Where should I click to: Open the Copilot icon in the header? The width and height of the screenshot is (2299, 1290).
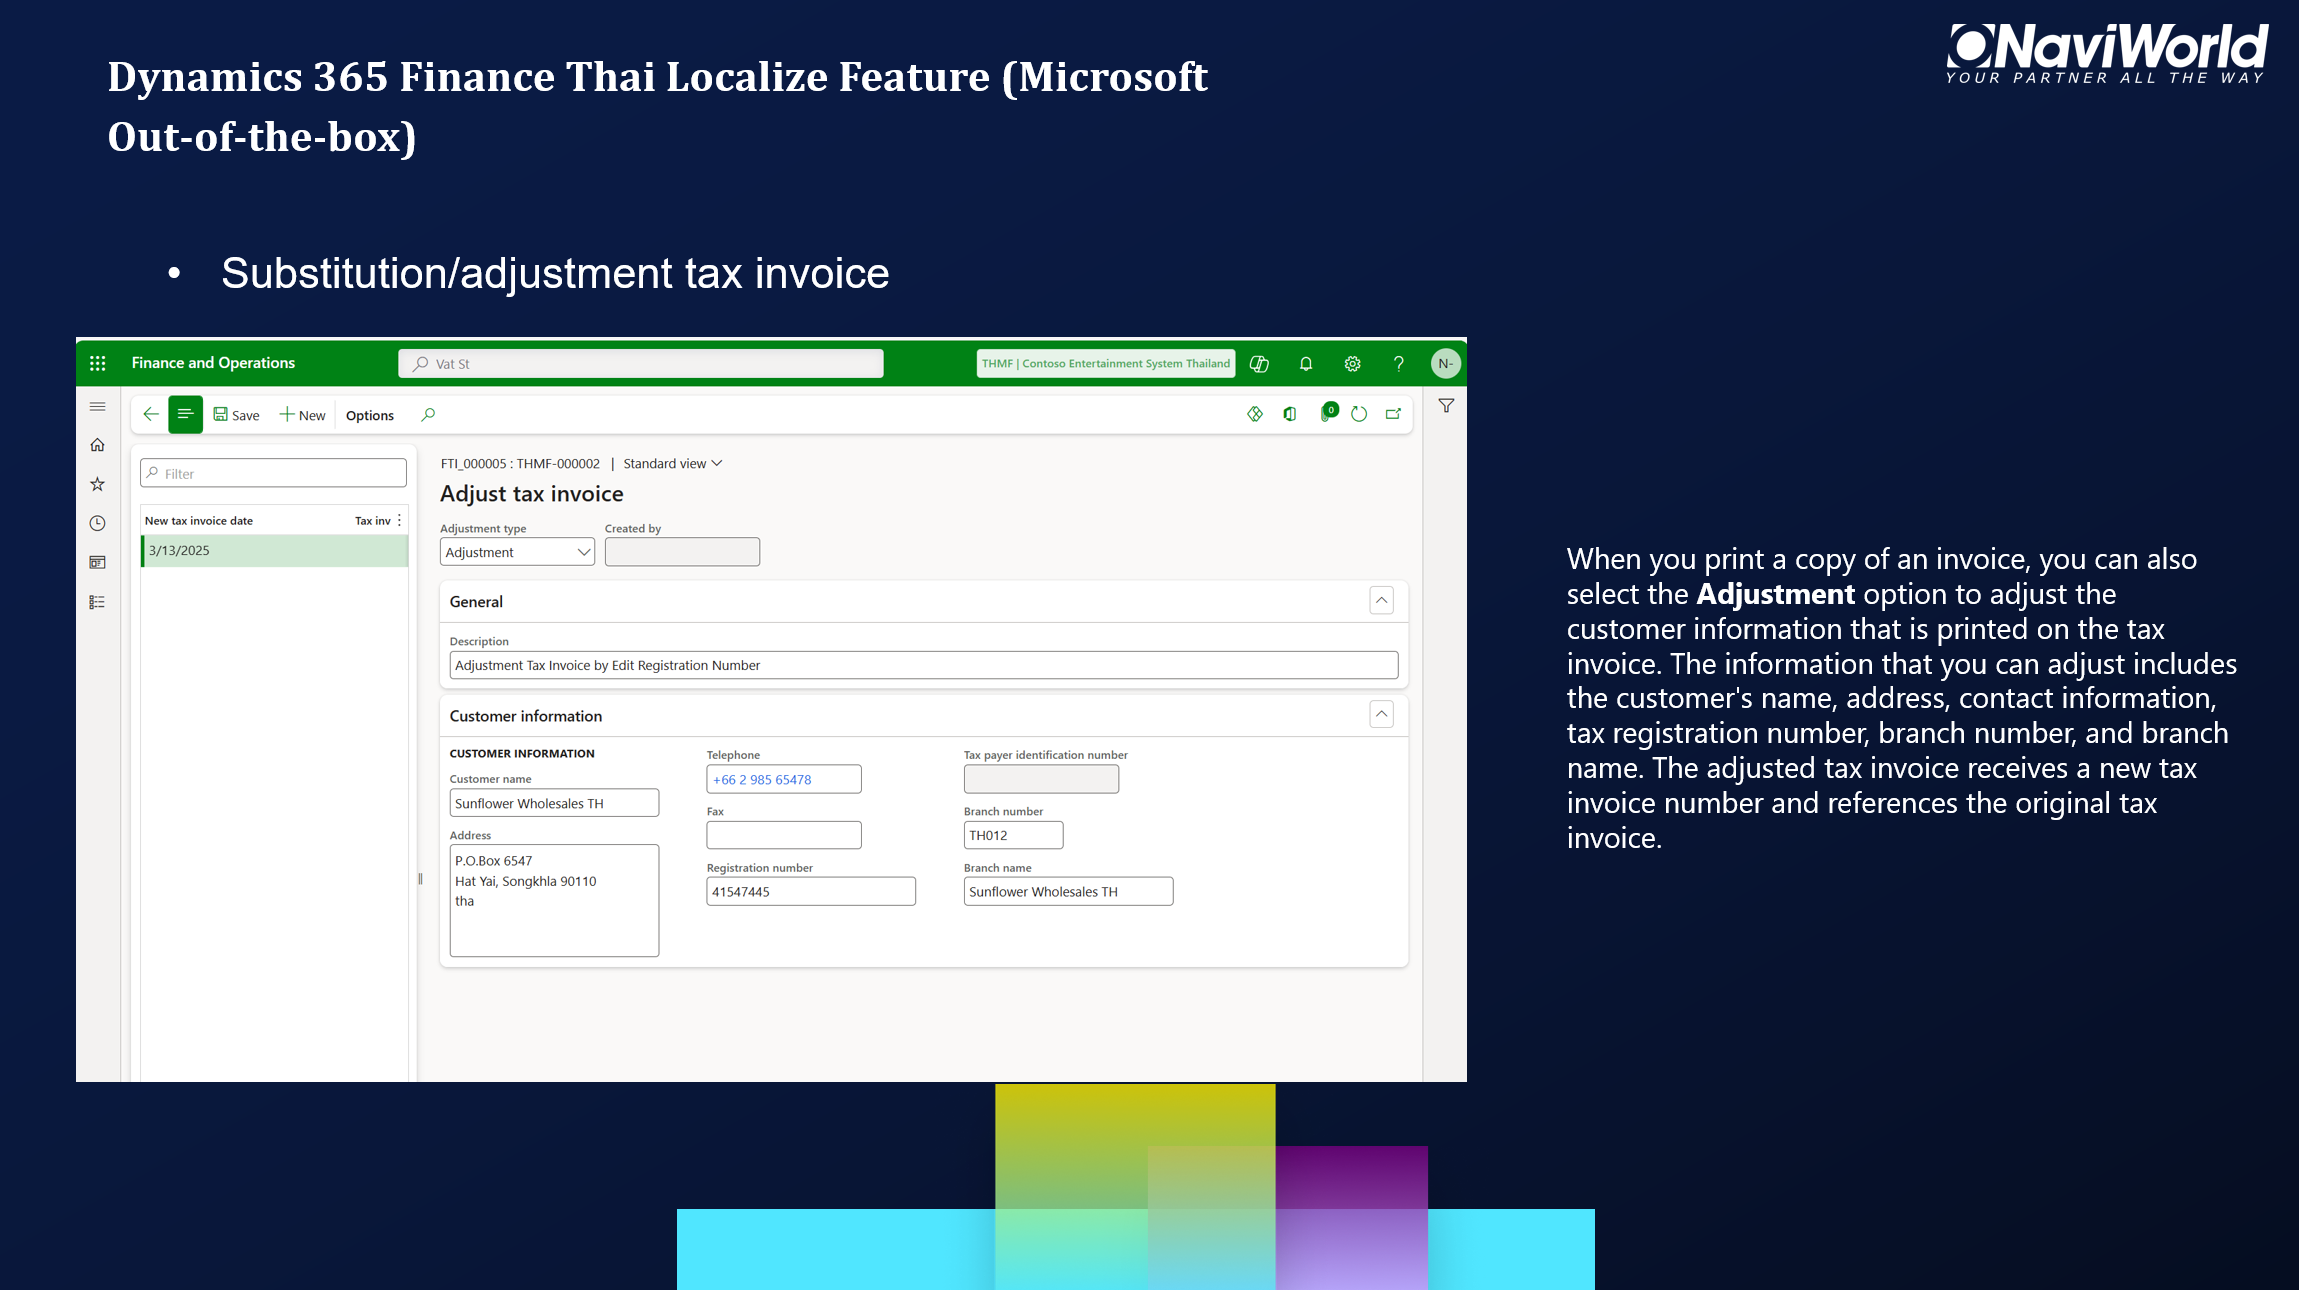click(1259, 364)
